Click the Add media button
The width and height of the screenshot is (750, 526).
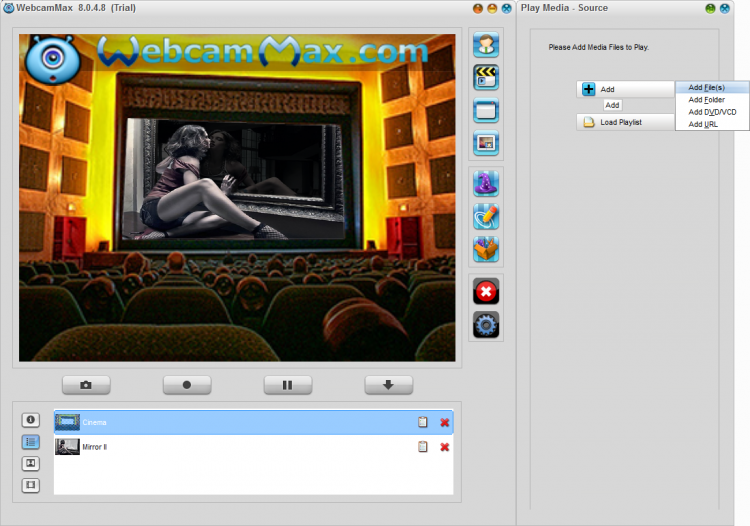[x=626, y=89]
